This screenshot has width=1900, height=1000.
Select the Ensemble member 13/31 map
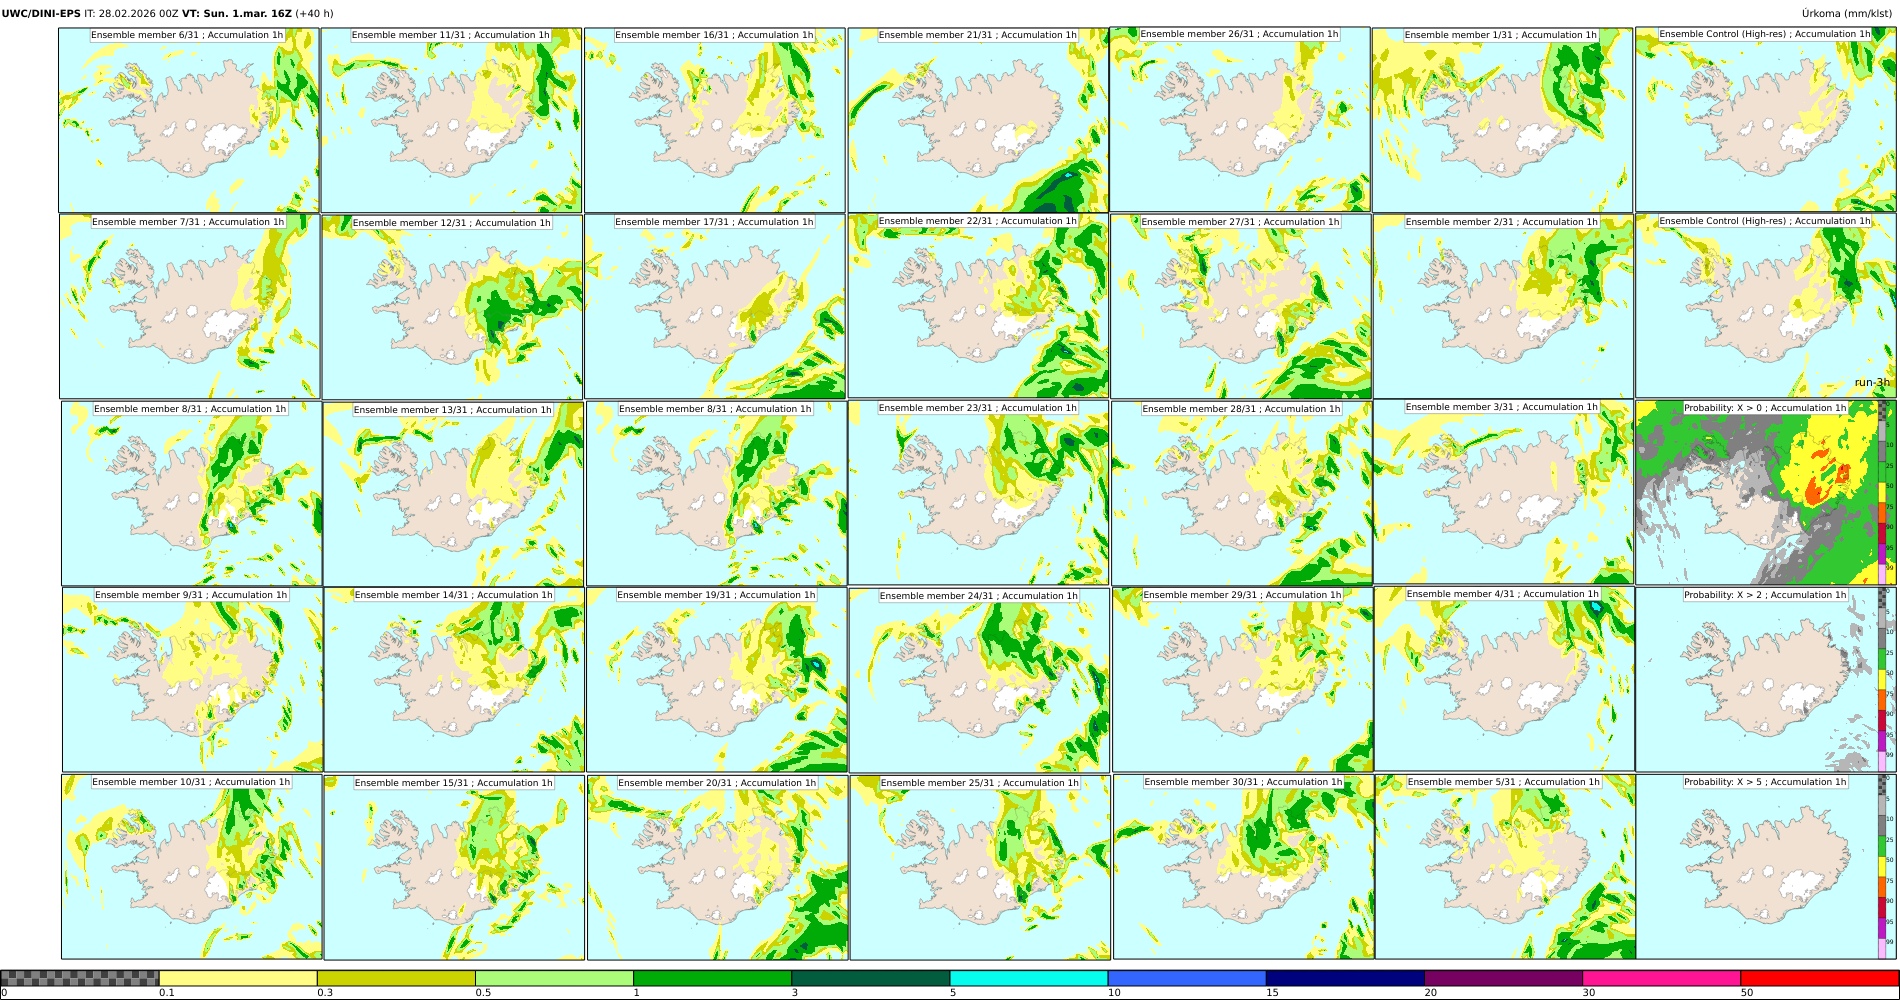[x=453, y=494]
